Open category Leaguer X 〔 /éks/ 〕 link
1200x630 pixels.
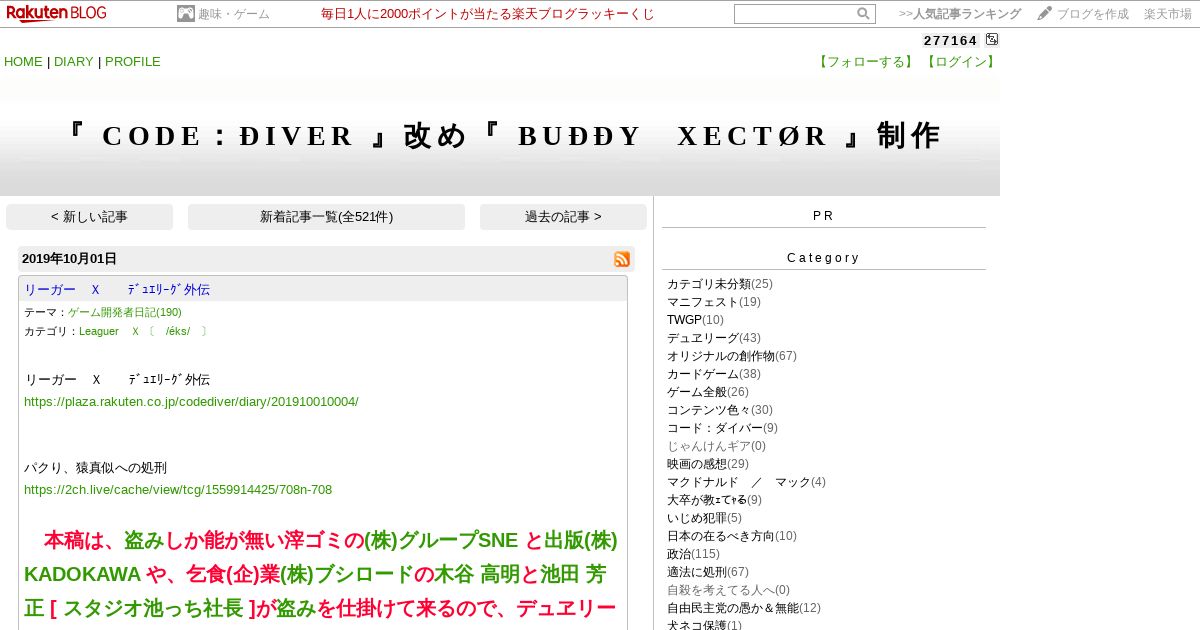pos(144,331)
